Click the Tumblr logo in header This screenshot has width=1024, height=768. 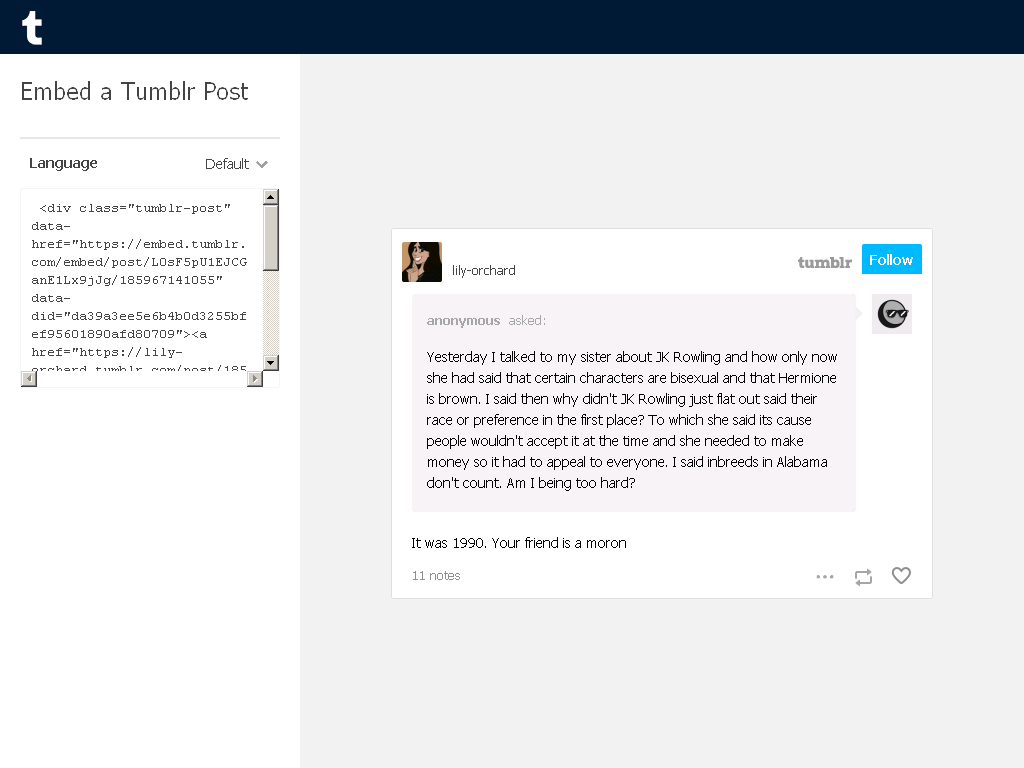point(32,28)
